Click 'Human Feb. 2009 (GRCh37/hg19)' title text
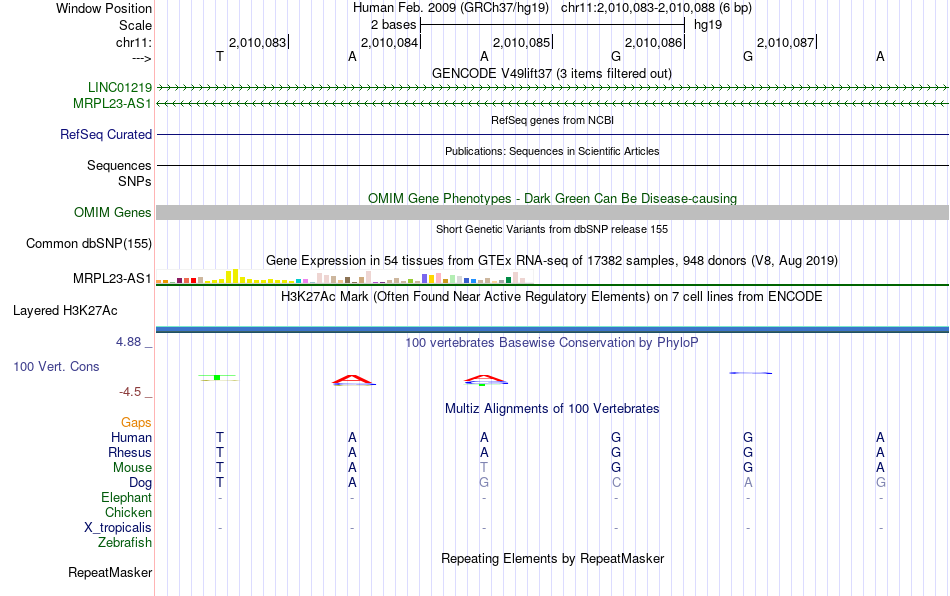This screenshot has width=950, height=596. coord(451,8)
